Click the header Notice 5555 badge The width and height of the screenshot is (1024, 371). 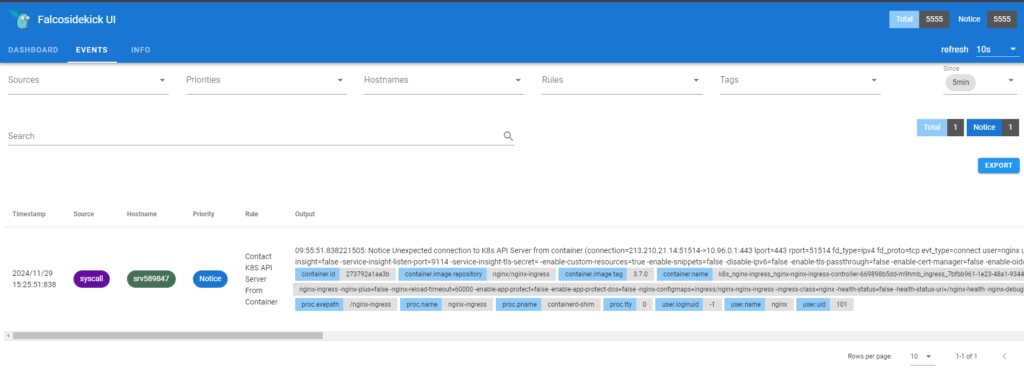(x=985, y=20)
